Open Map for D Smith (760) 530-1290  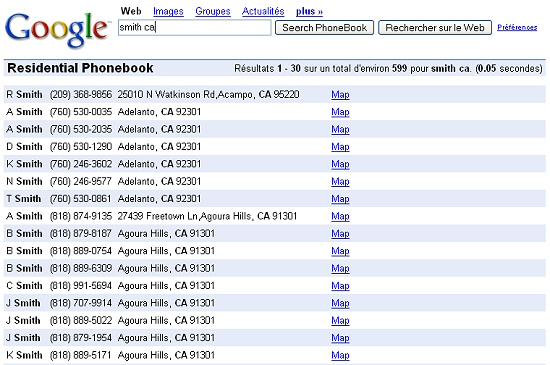(340, 147)
